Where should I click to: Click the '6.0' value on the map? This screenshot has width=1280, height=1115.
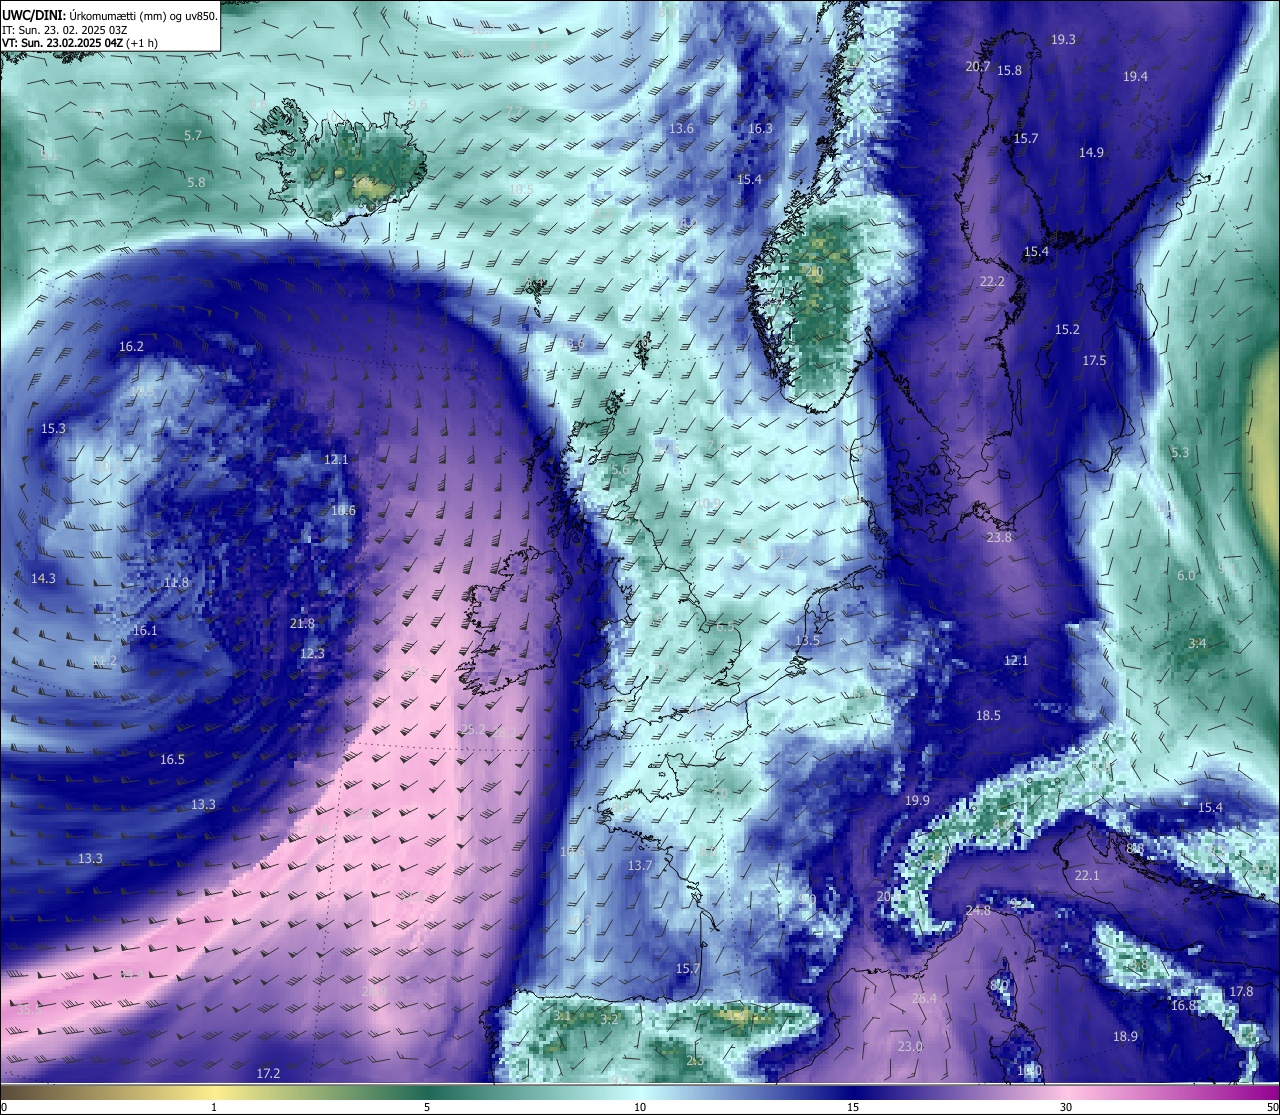(1186, 576)
